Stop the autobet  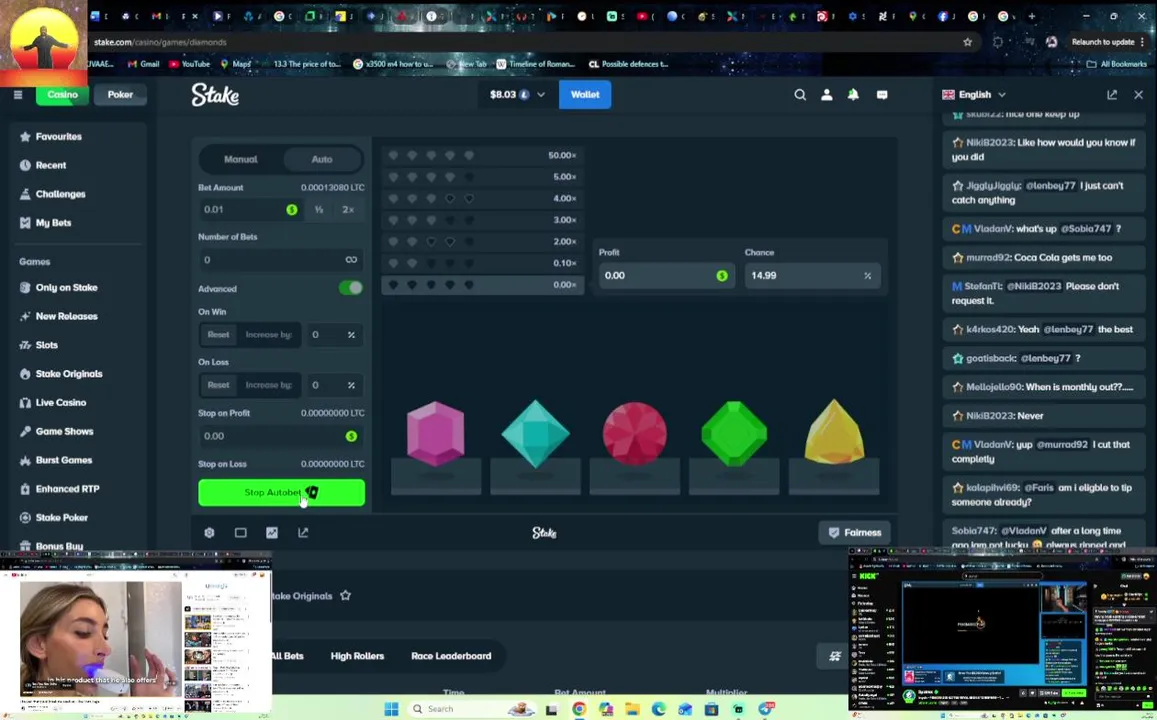click(281, 493)
